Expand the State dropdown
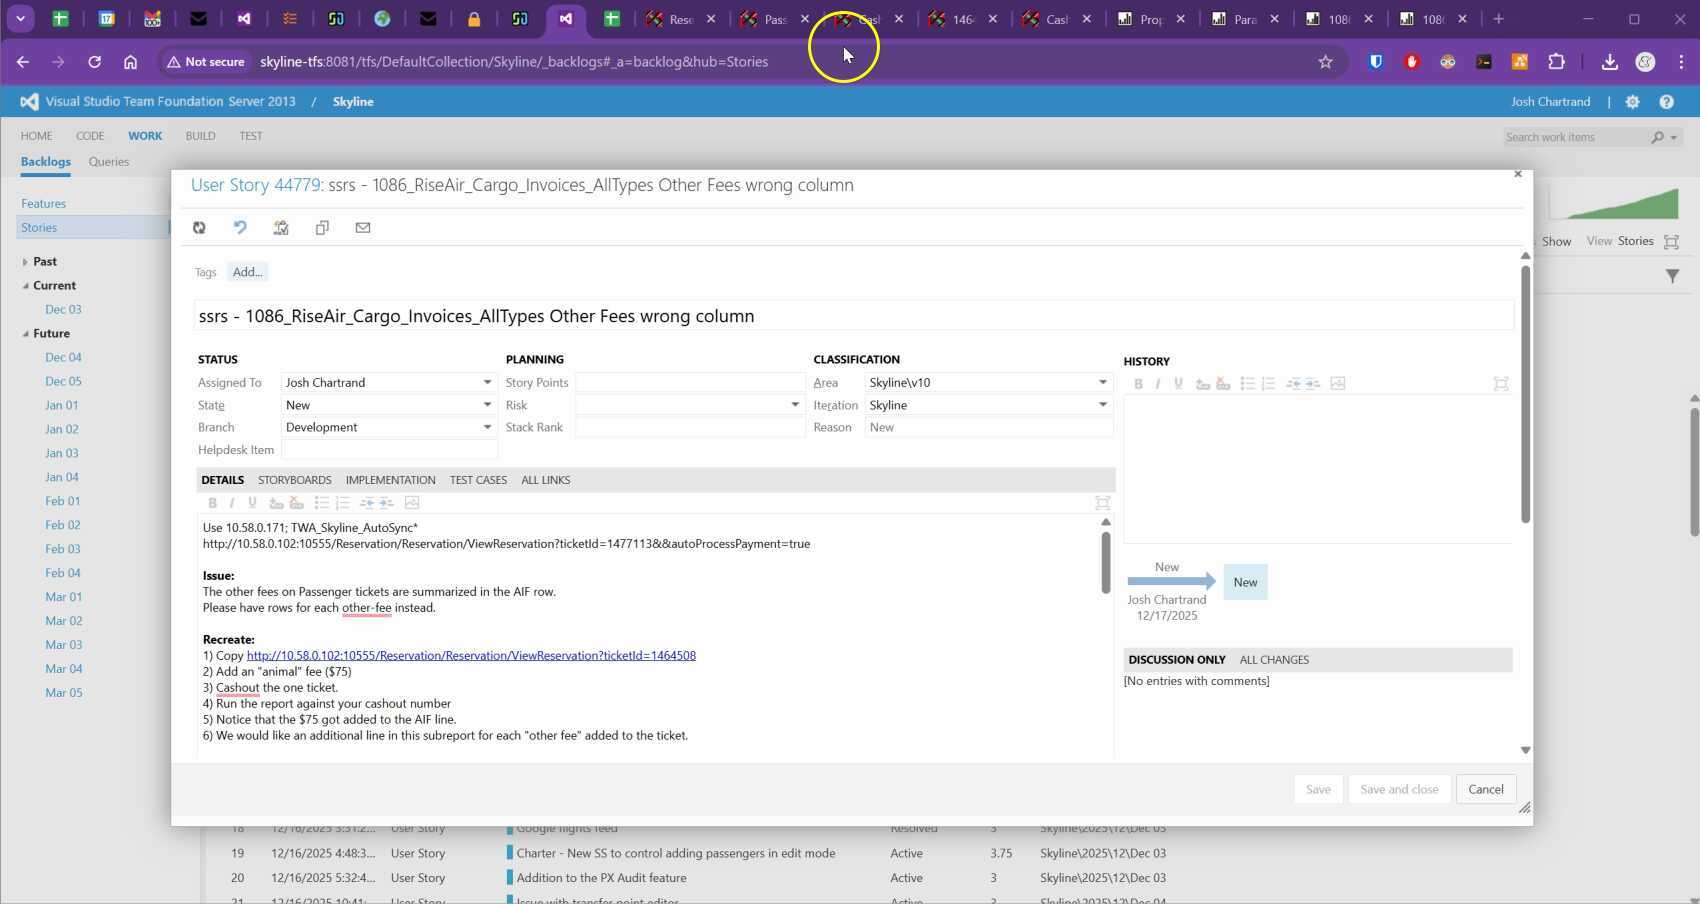 487,405
